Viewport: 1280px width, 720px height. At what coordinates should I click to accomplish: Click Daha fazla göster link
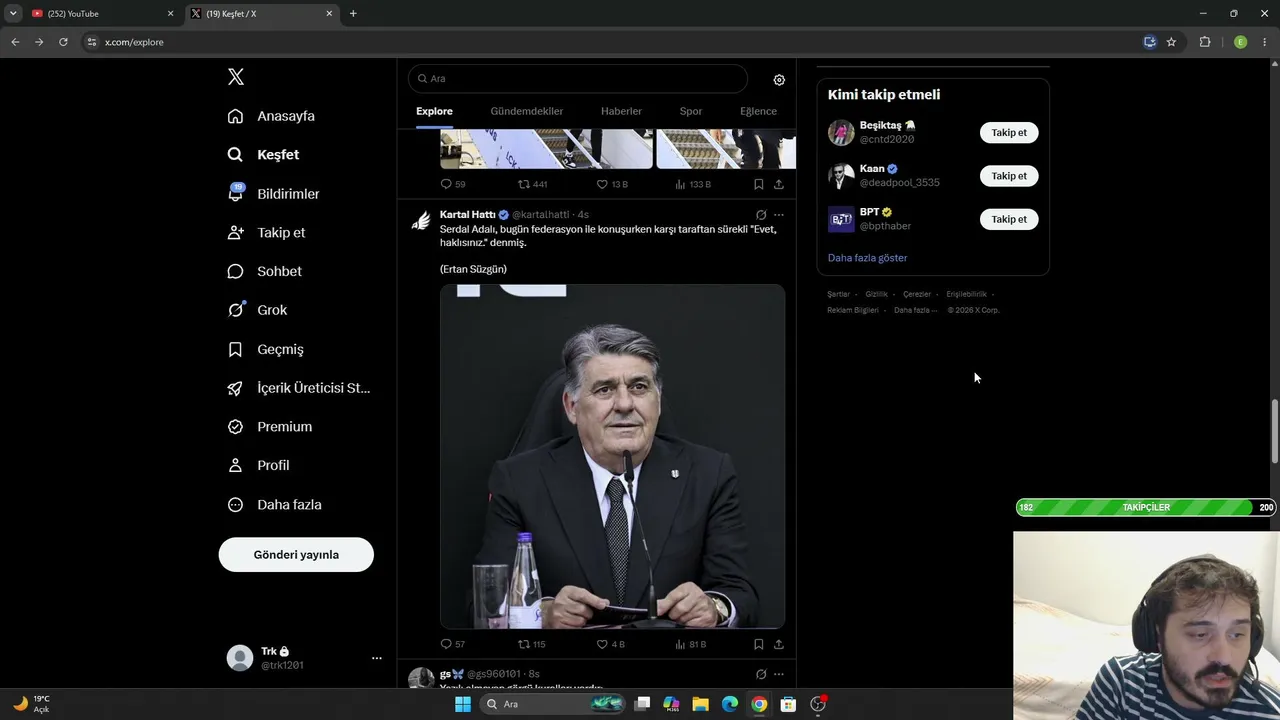(x=867, y=258)
